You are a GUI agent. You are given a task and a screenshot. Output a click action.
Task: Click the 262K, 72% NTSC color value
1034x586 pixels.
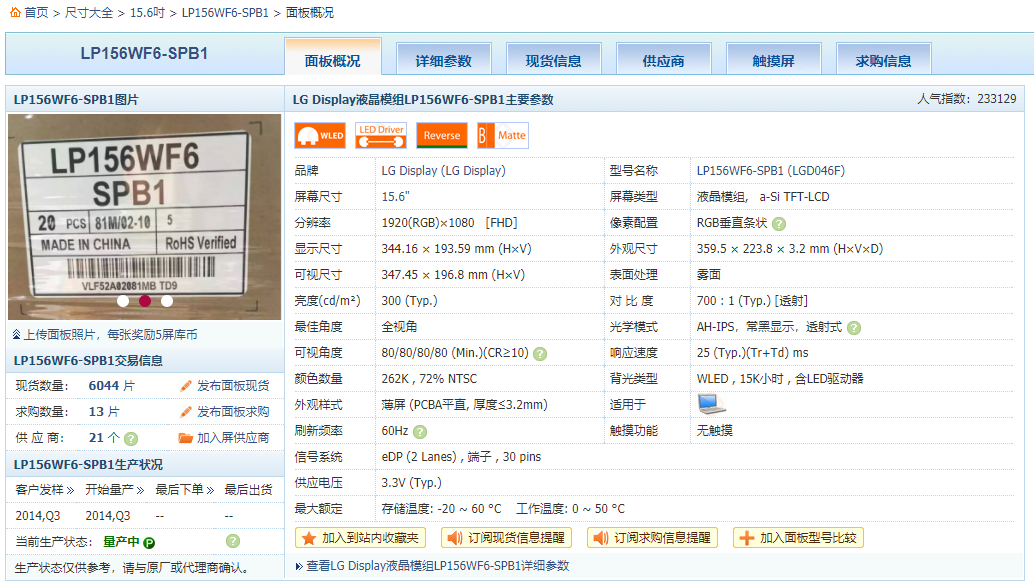[x=429, y=379]
